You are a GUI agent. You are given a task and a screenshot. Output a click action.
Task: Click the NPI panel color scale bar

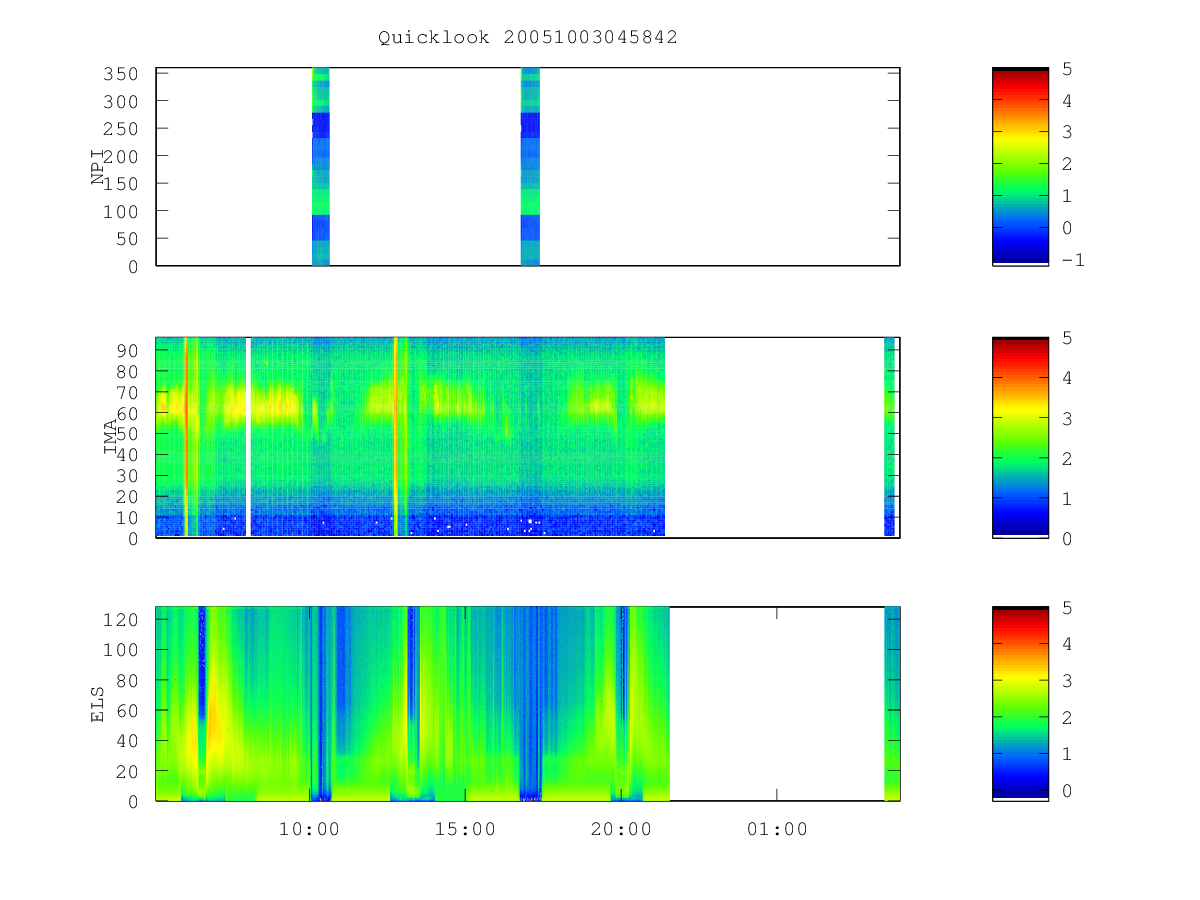(1020, 166)
